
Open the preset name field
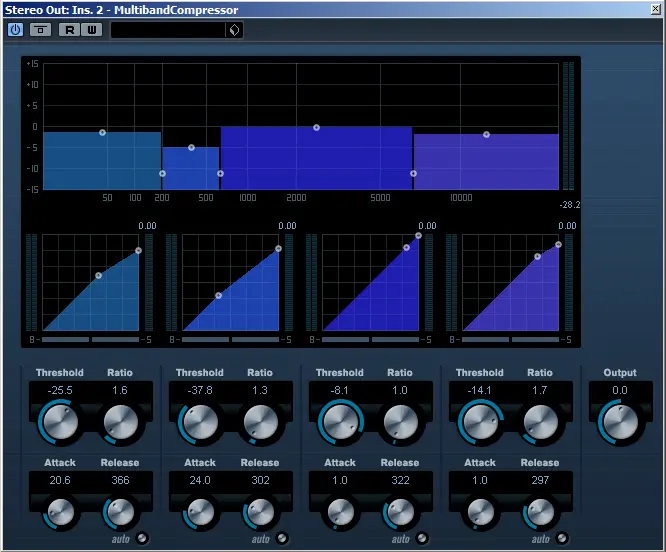[x=168, y=30]
